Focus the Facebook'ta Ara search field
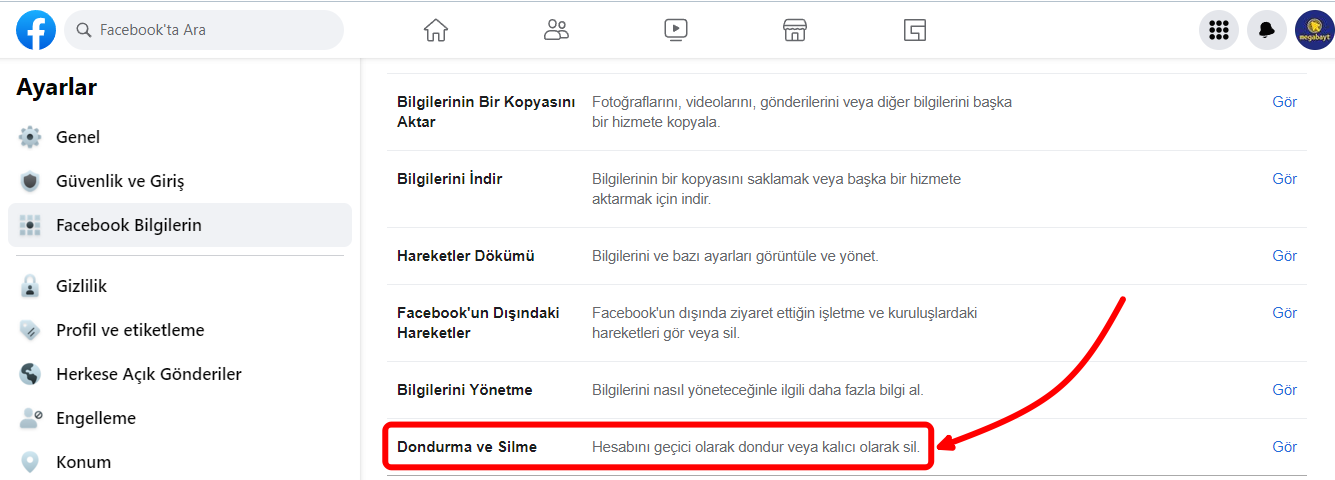This screenshot has height=480, width=1335. pyautogui.click(x=204, y=30)
